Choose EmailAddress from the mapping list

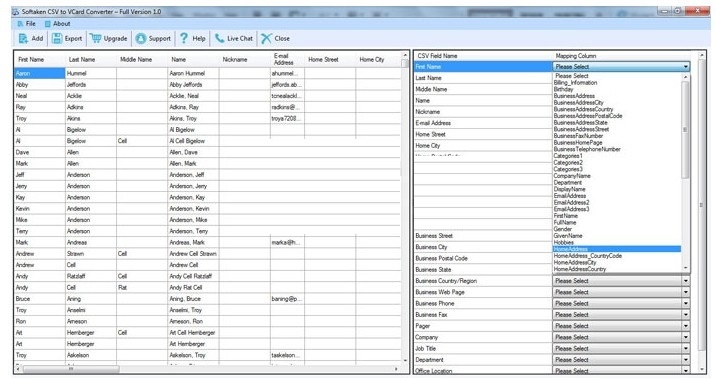pyautogui.click(x=570, y=195)
